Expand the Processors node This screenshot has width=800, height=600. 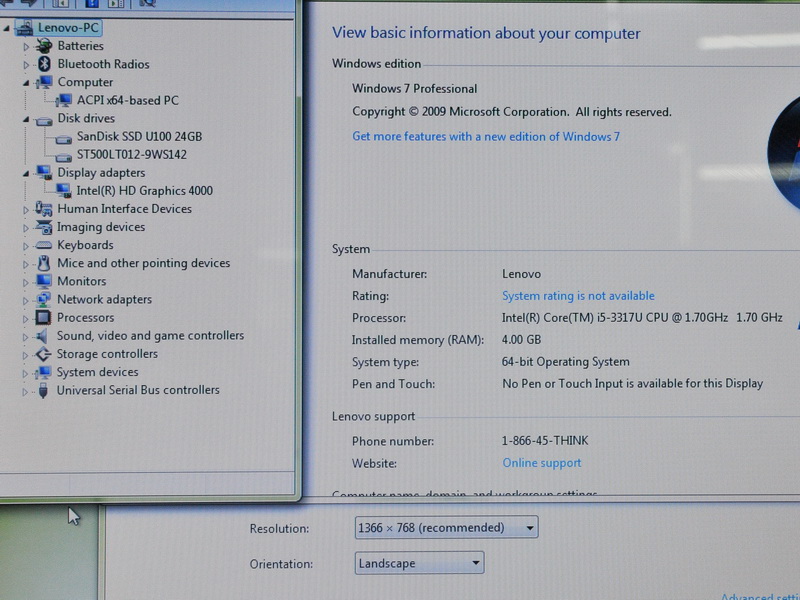[26, 319]
